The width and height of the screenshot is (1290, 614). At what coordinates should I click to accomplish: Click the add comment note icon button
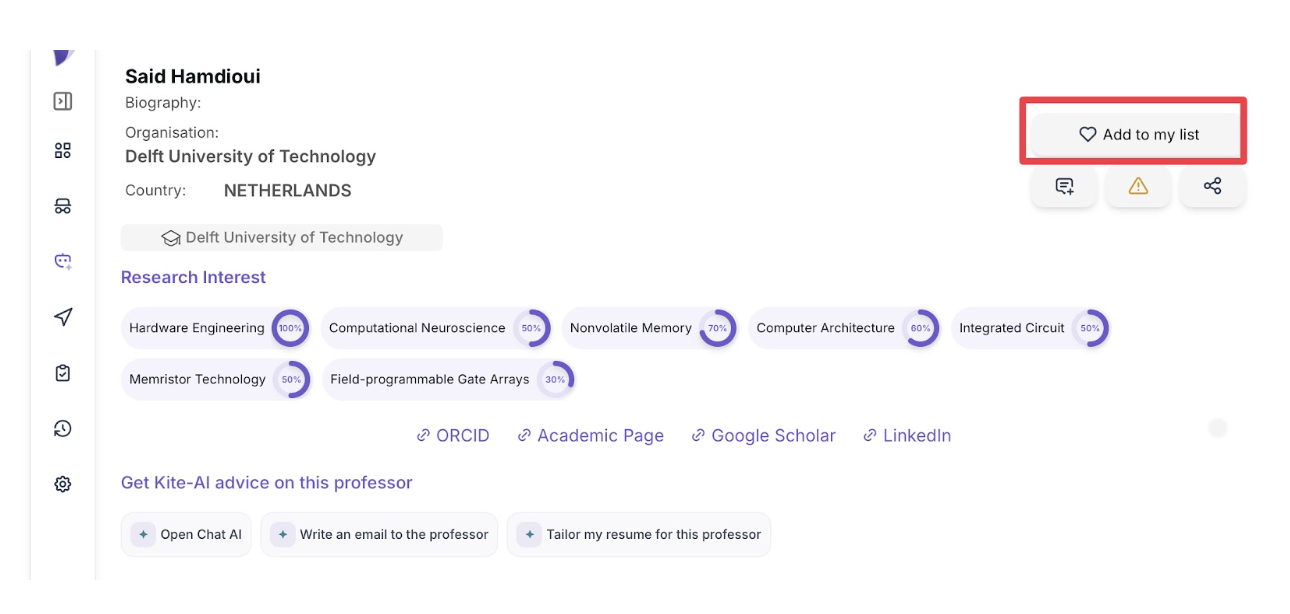tap(1064, 187)
